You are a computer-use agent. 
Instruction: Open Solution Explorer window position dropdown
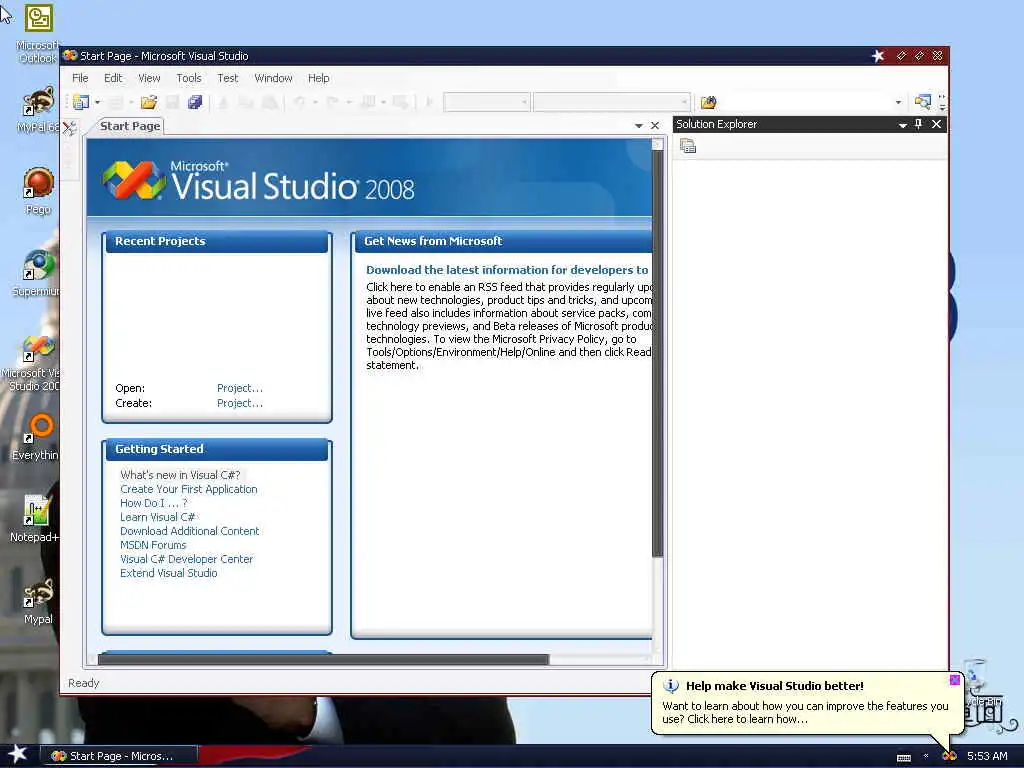902,125
